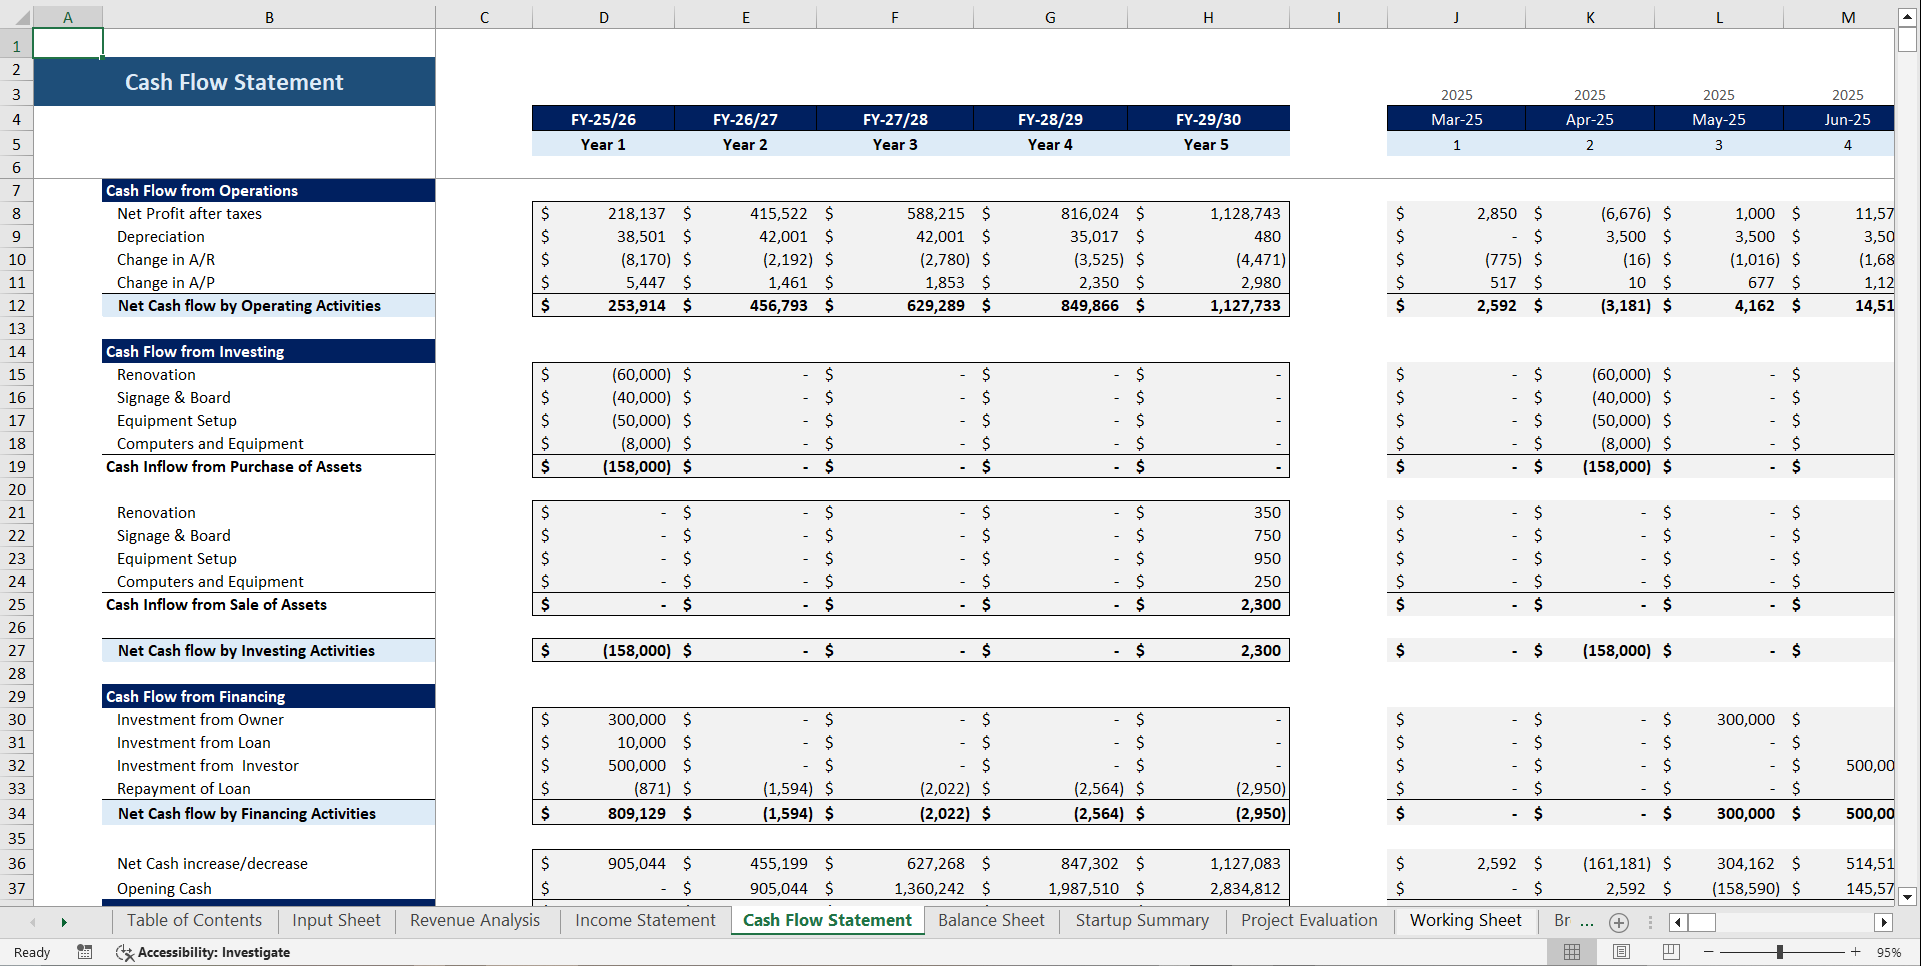Click the 95% zoom level indicator
Image resolution: width=1921 pixels, height=966 pixels.
(x=1889, y=952)
